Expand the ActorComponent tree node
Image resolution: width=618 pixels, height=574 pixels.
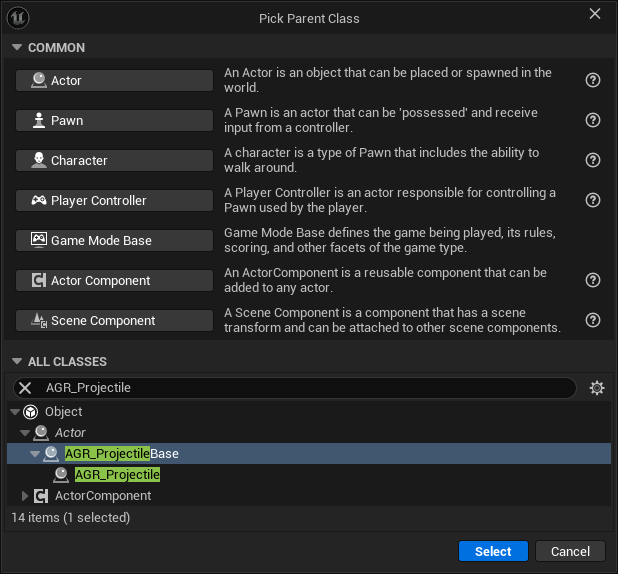[25, 496]
